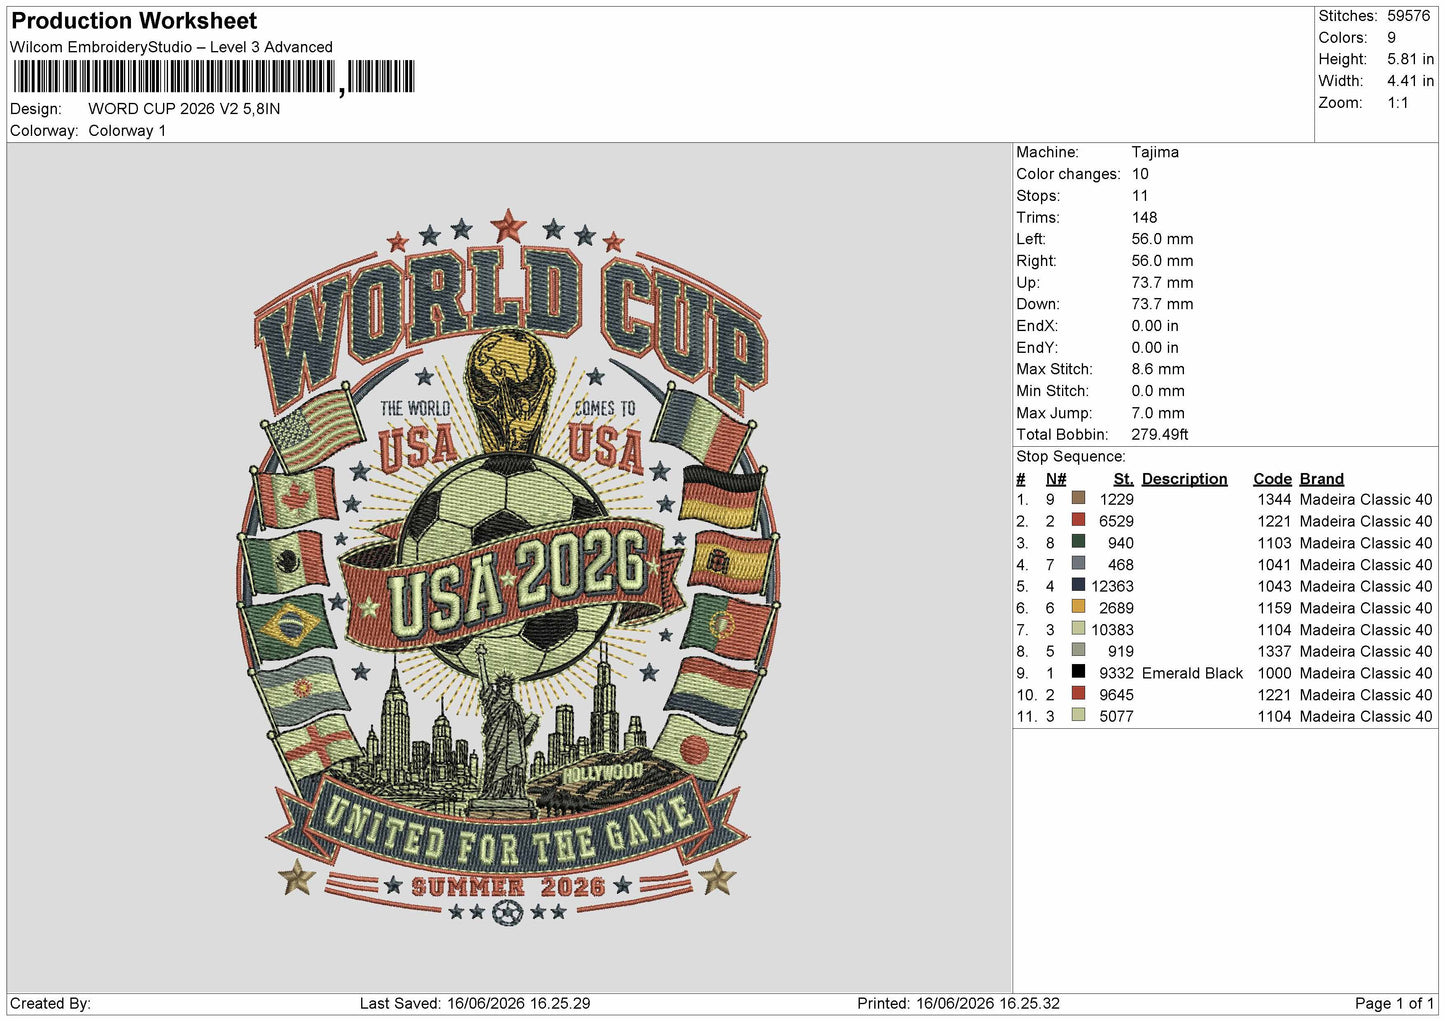Click the 'Stop Sequence:' label
The height and width of the screenshot is (1021, 1445).
pos(1071,457)
